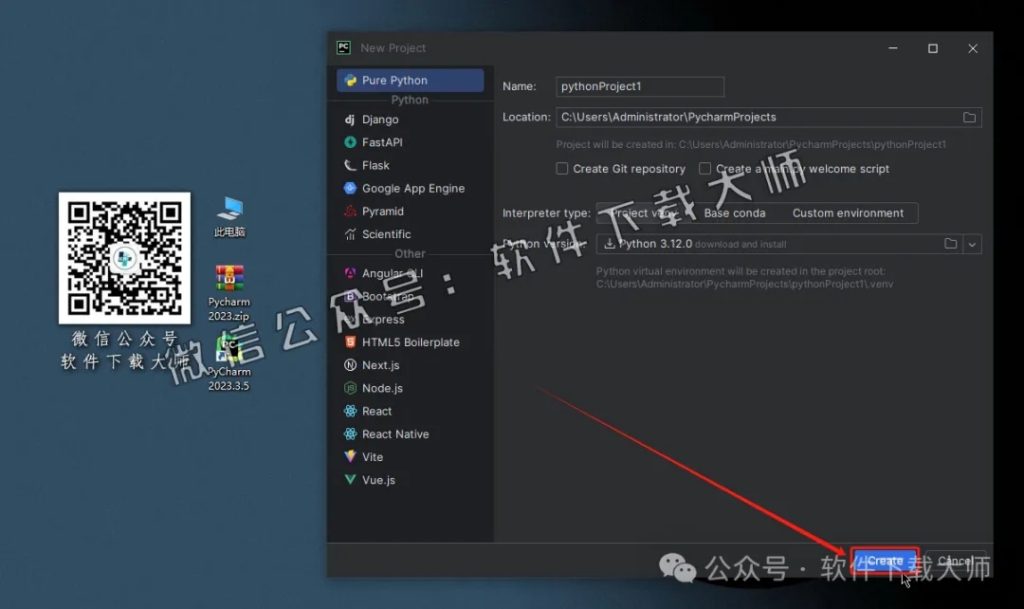Screen dimensions: 1024x609
Task: Select Base conda interpreter type
Action: tap(734, 213)
